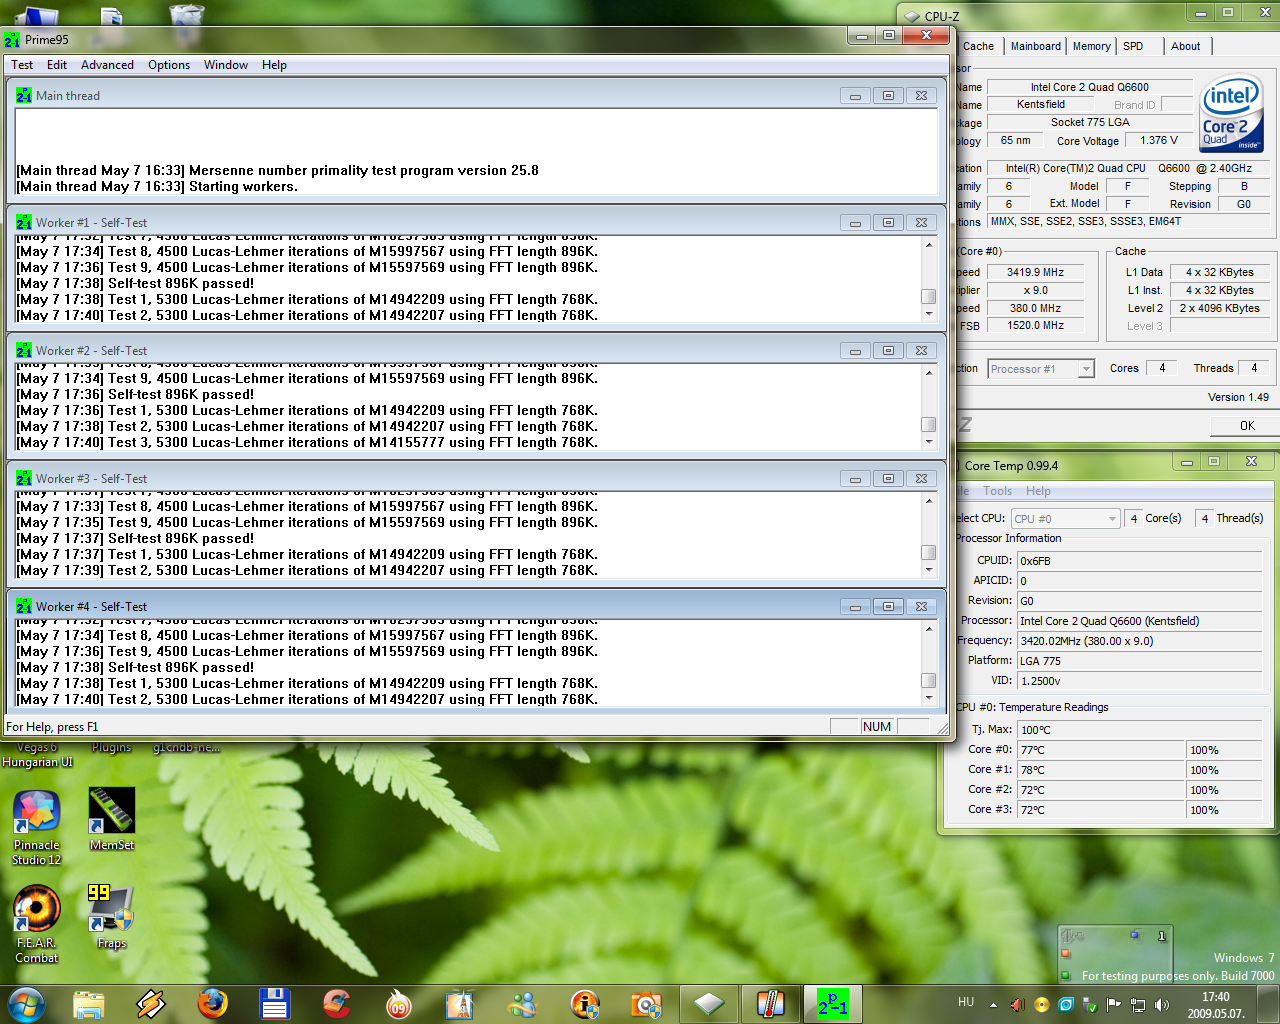Open the CPU #0 selector in Core Temp

tap(1065, 519)
